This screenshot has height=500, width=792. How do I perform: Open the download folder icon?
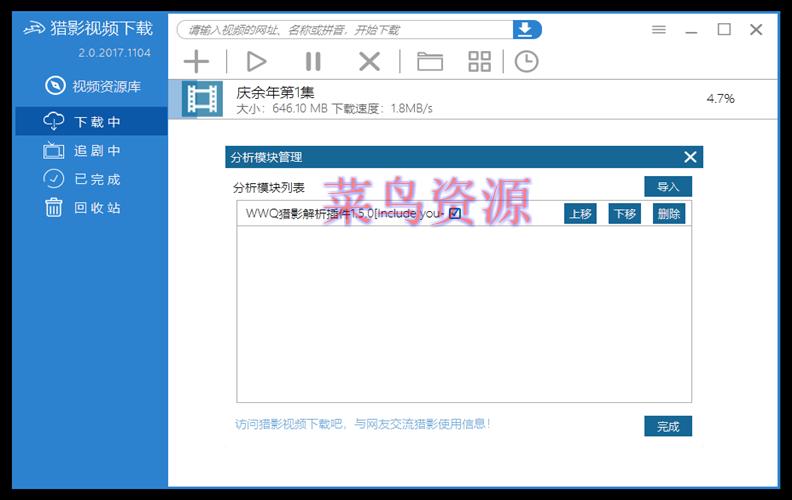(x=430, y=62)
